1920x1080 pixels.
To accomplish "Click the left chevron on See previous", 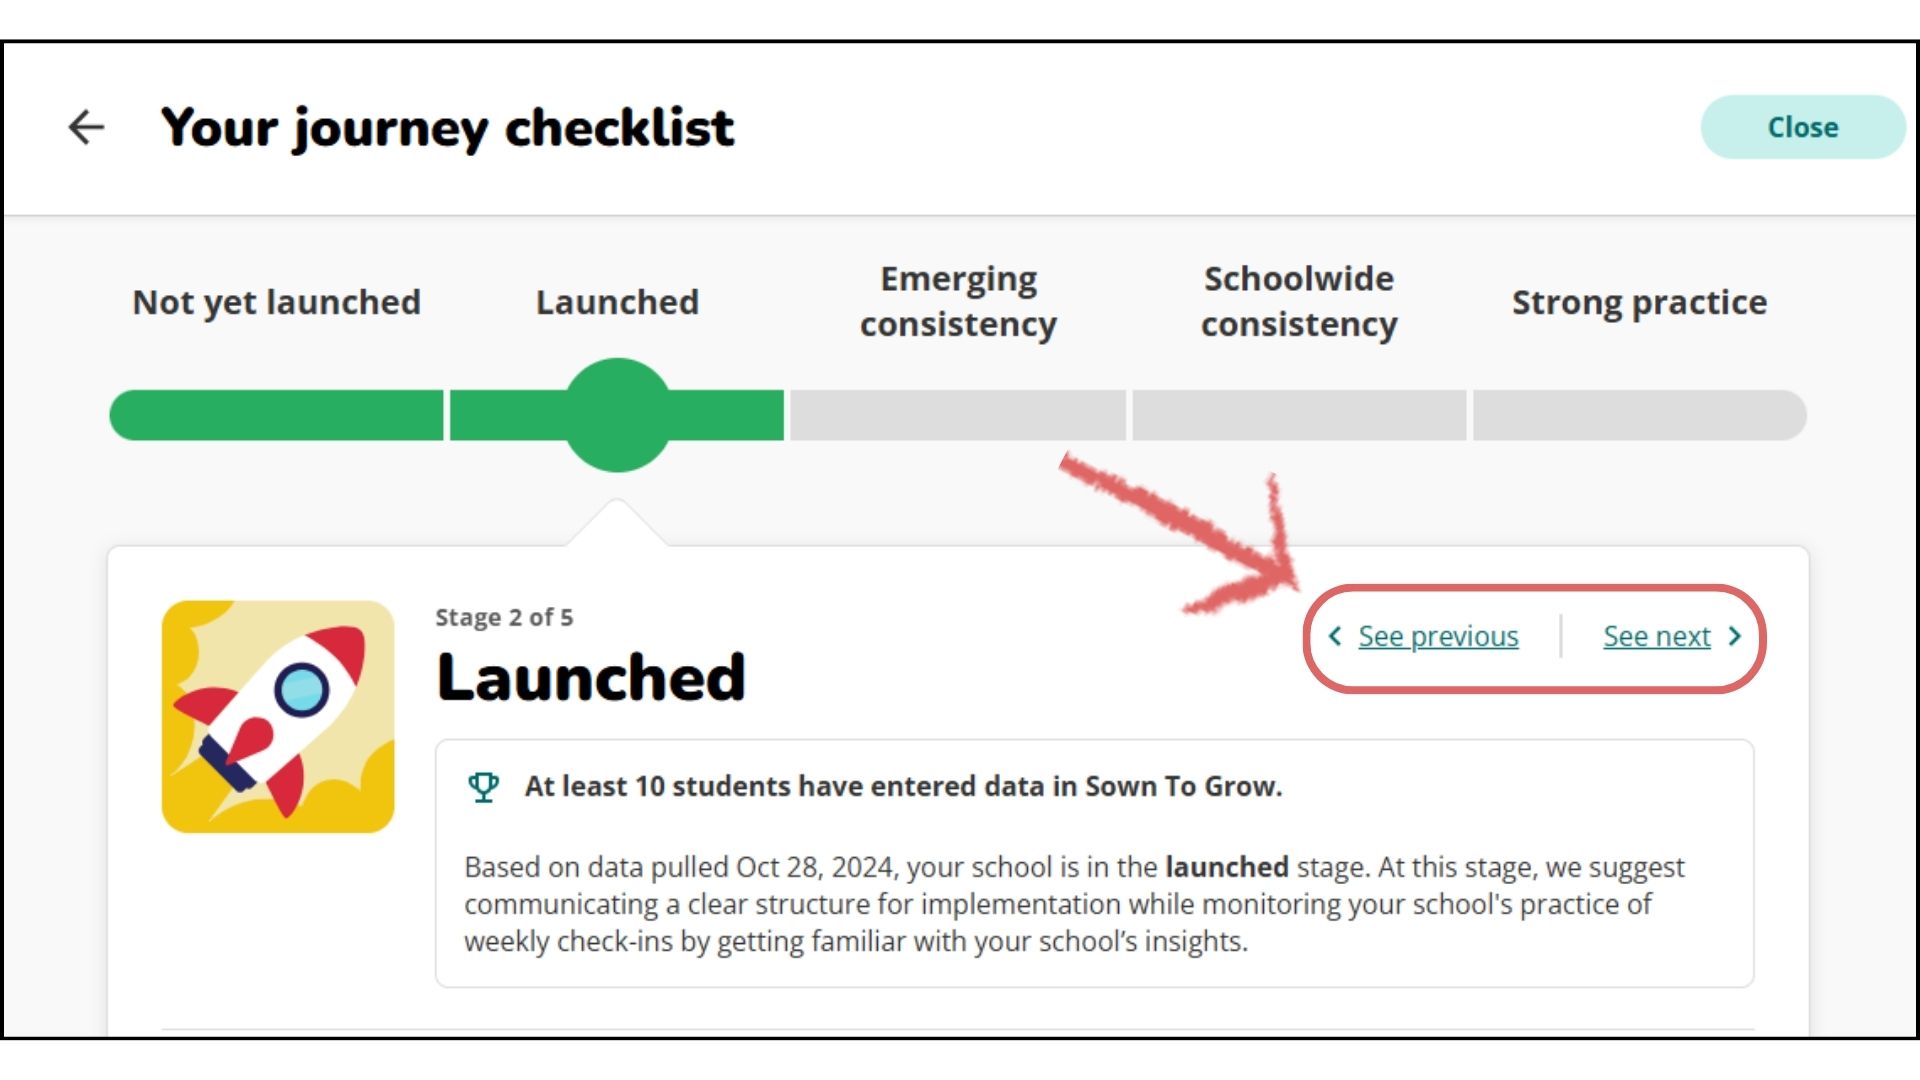I will [1336, 636].
